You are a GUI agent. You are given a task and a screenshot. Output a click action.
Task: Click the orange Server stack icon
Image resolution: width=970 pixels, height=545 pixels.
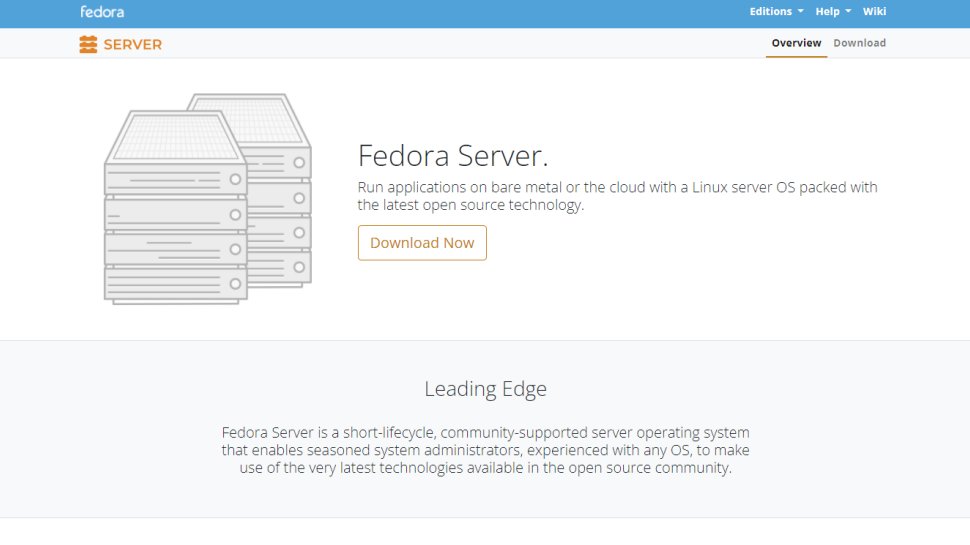coord(88,45)
